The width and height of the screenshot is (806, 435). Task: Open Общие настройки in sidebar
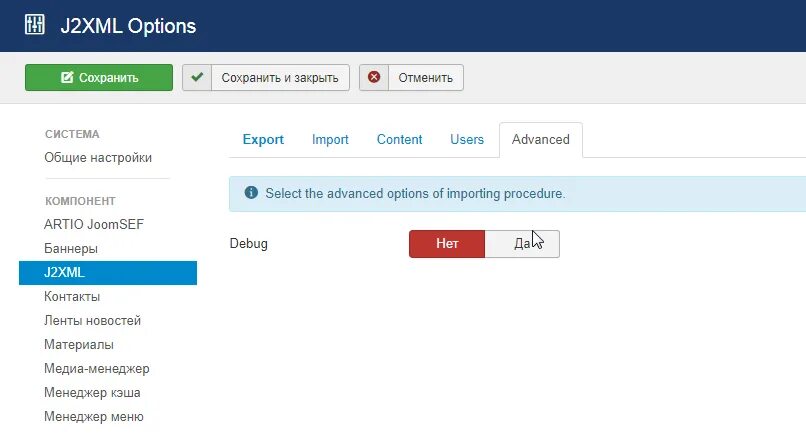(98, 157)
